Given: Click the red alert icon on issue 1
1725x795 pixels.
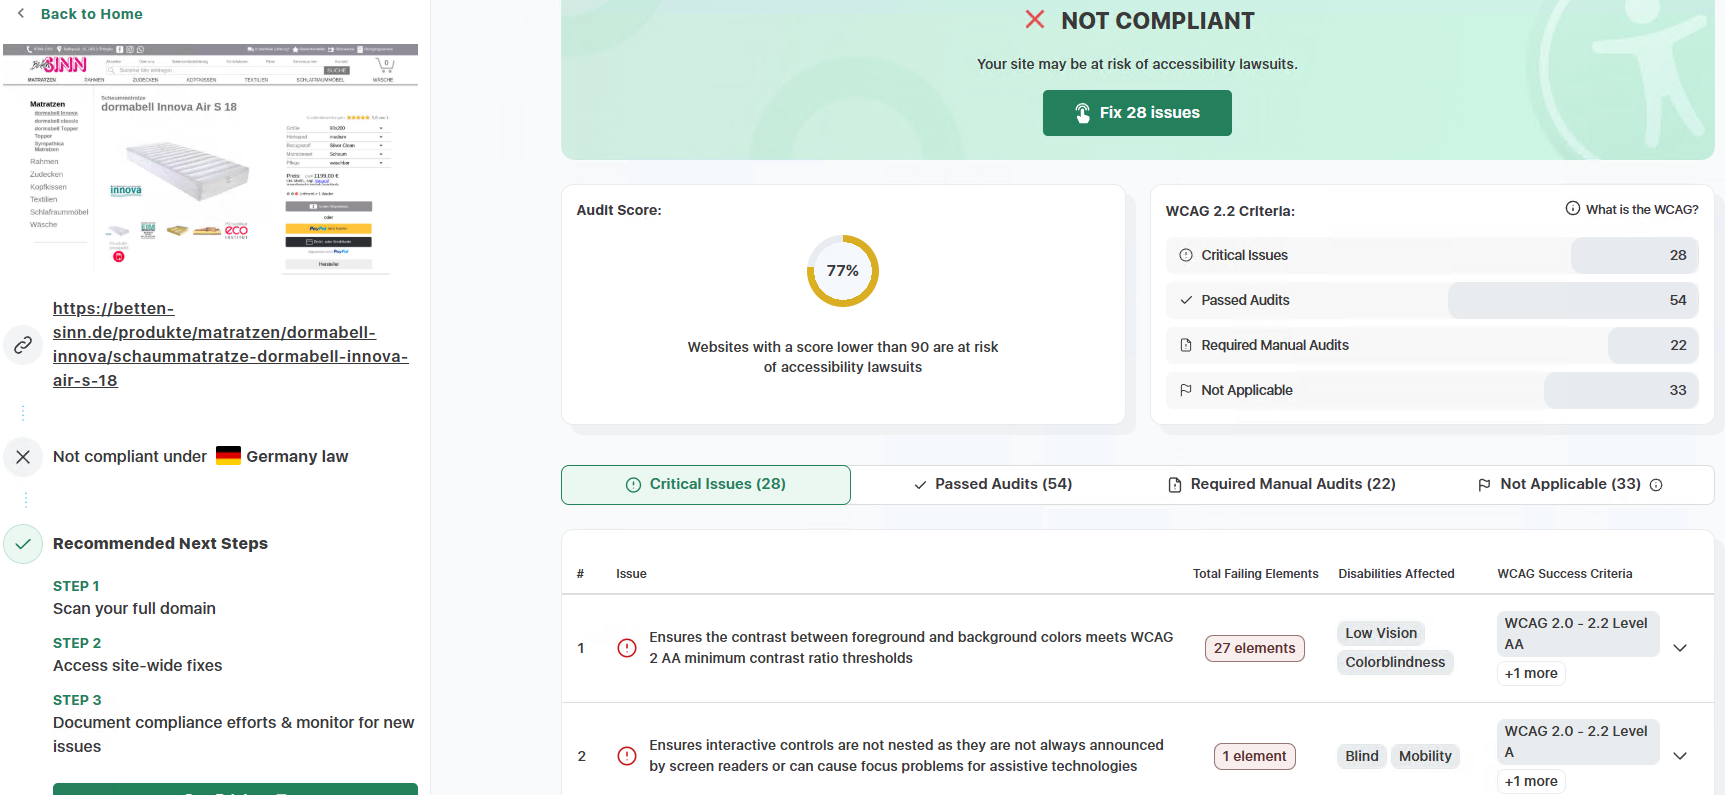Looking at the screenshot, I should (x=627, y=648).
